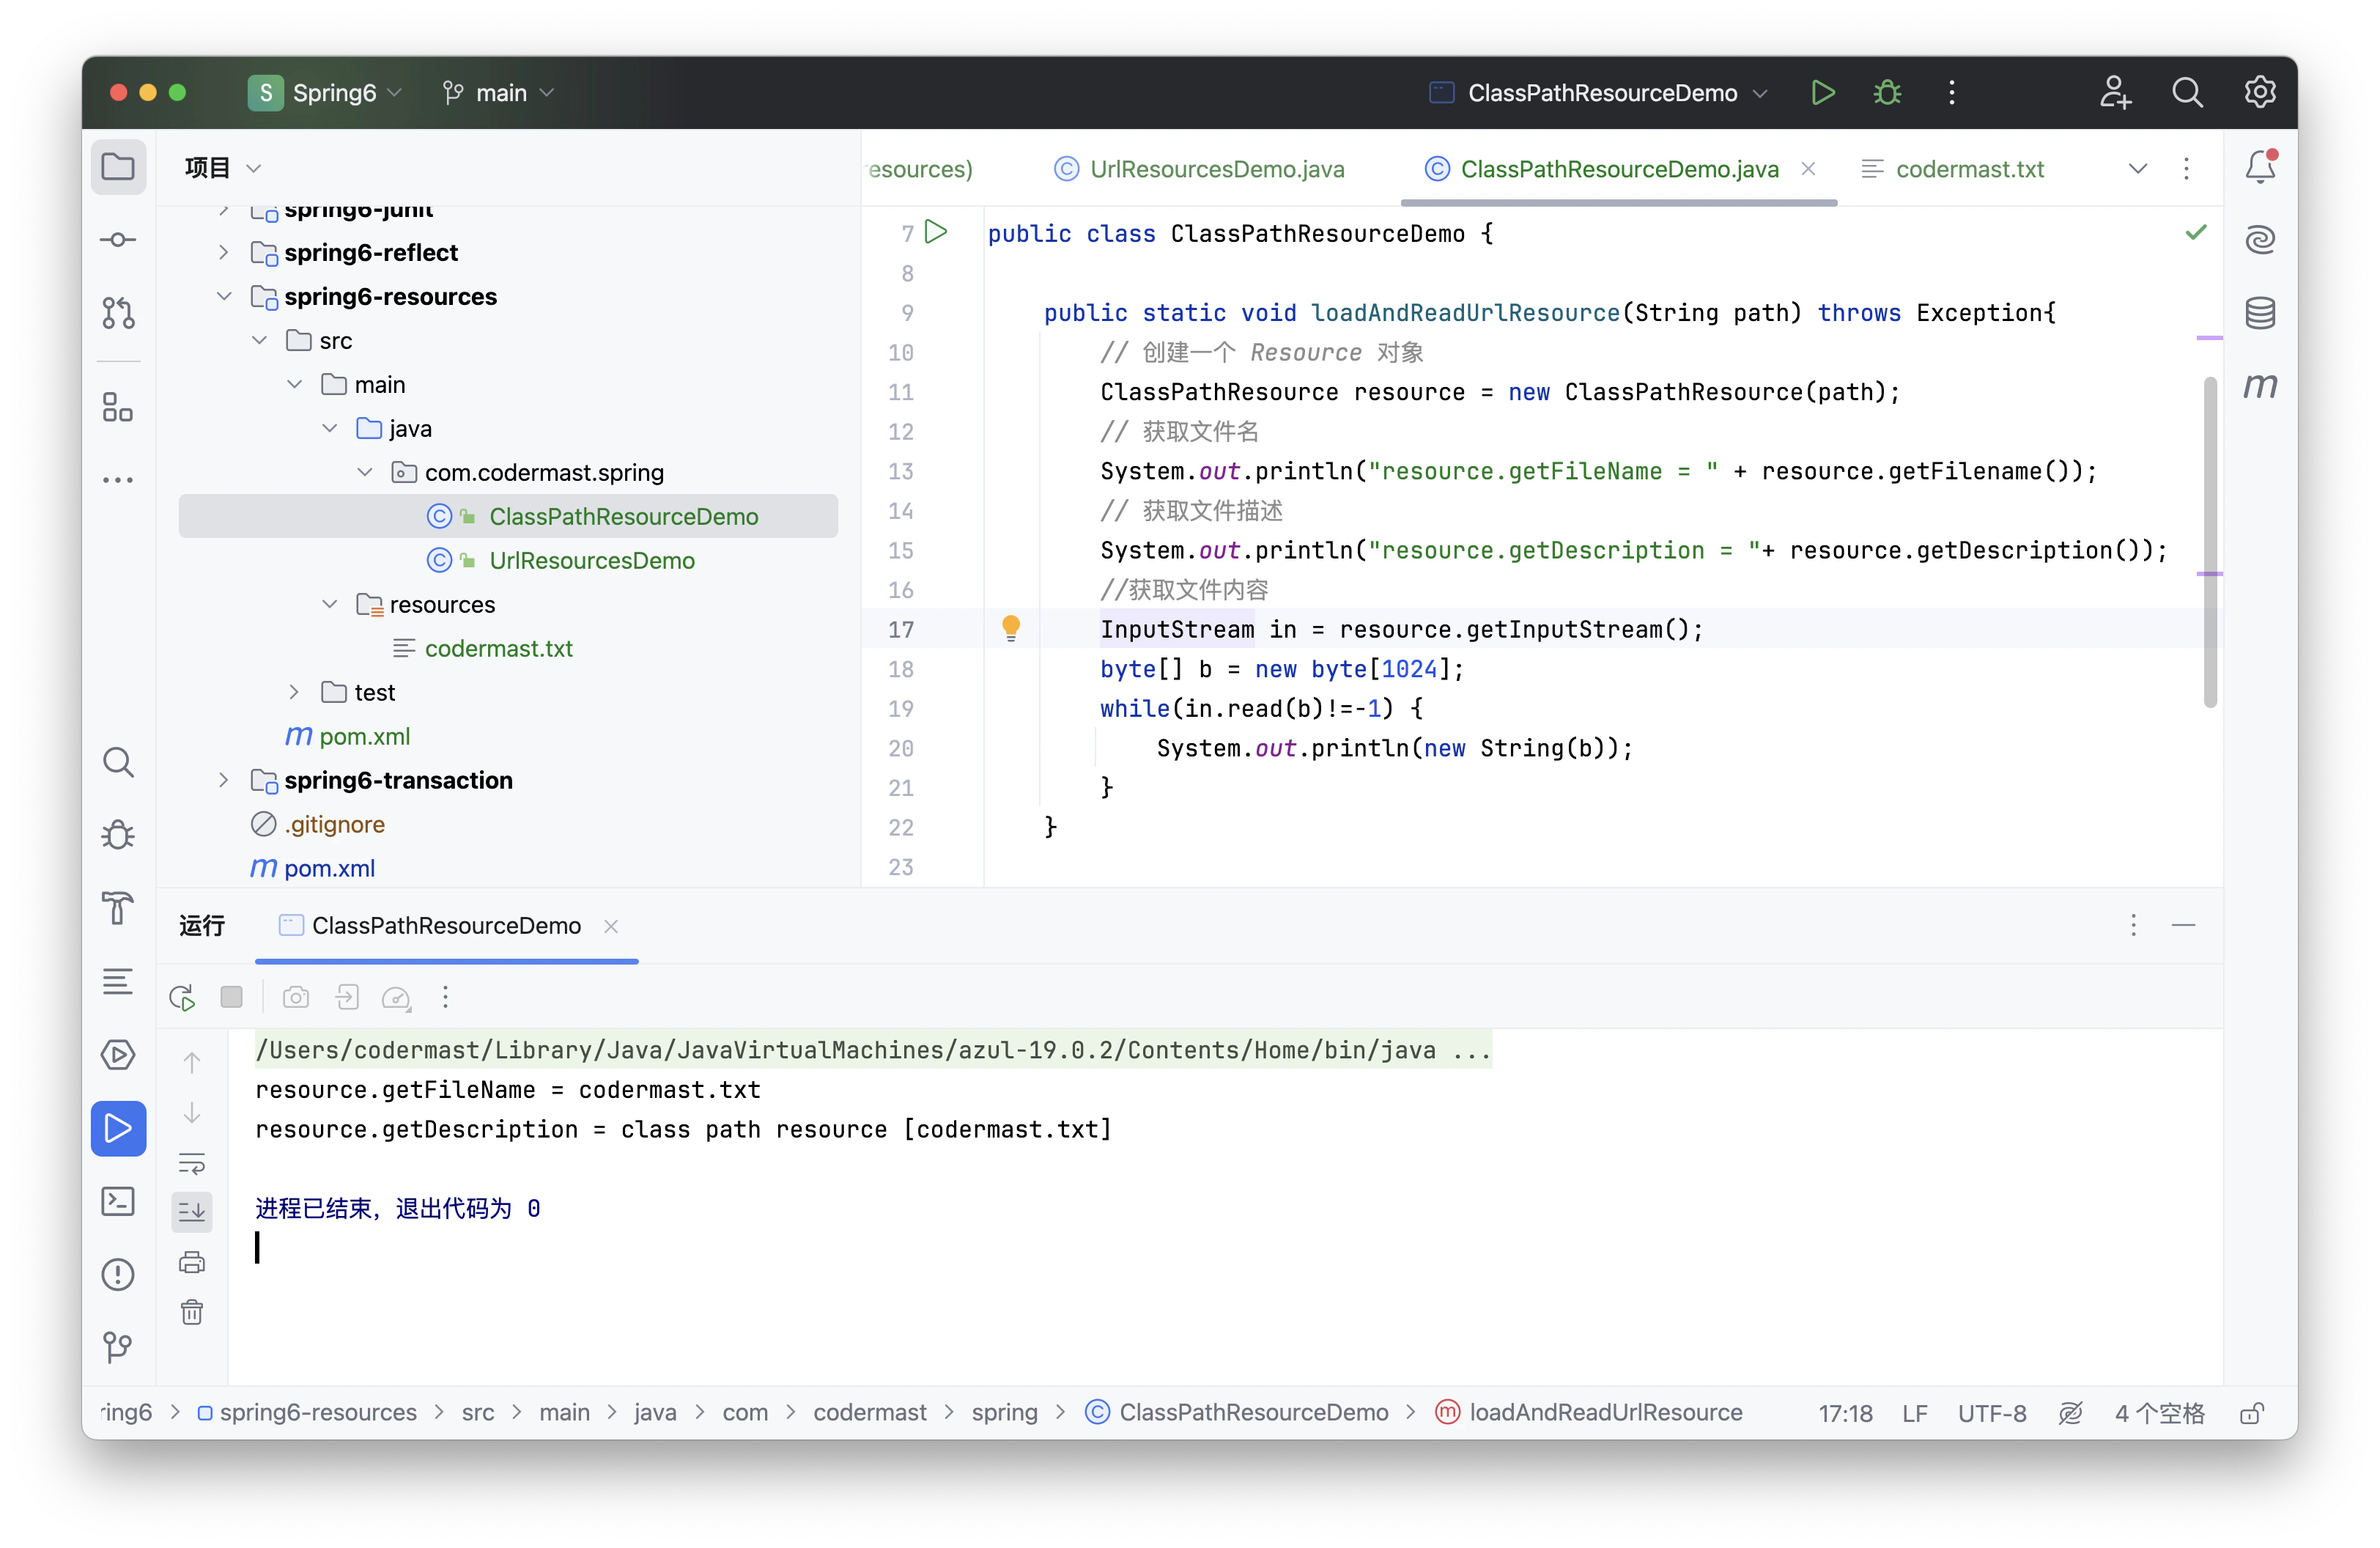The width and height of the screenshot is (2380, 1548).
Task: Click the green Run button in the top toolbar
Action: pos(1822,93)
